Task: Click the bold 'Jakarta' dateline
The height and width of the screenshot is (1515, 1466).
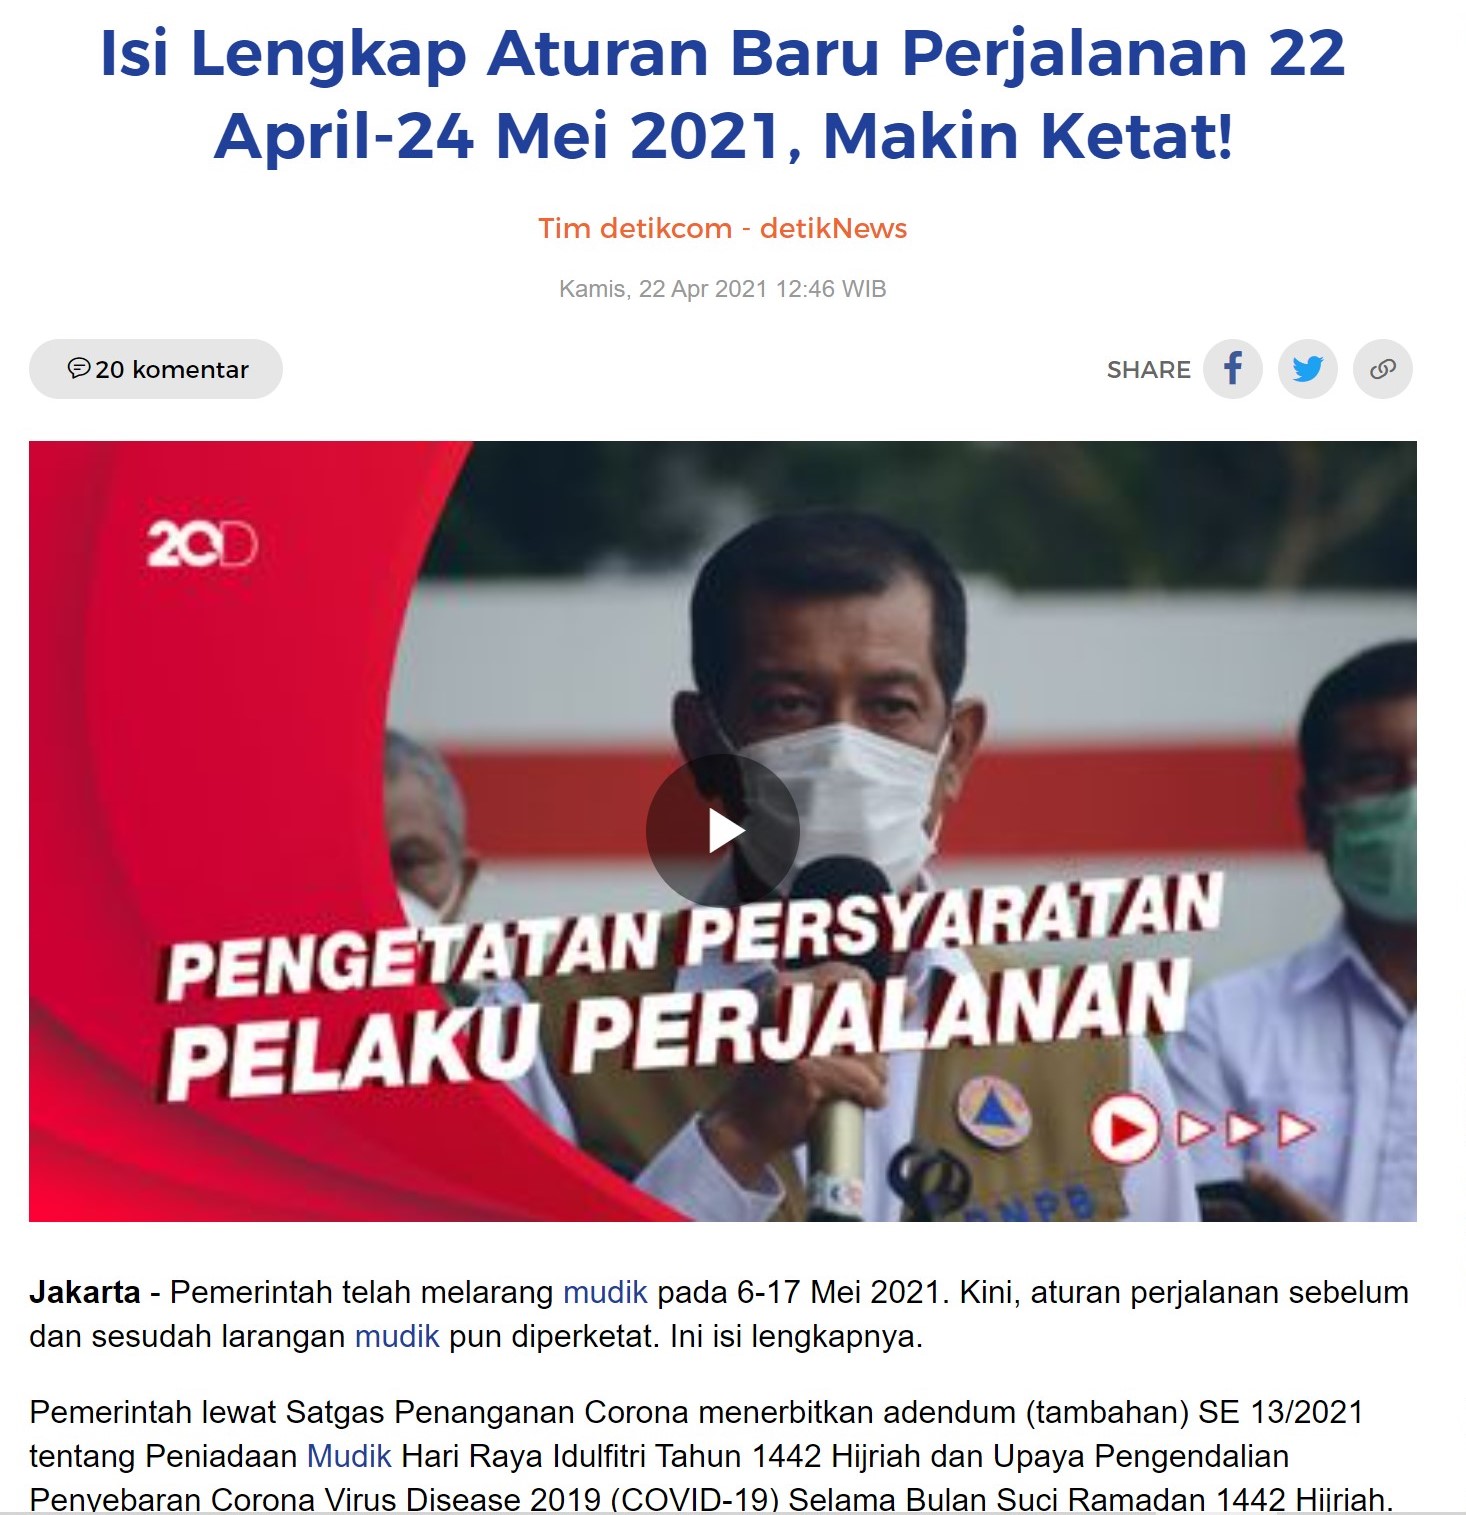Action: (x=85, y=1292)
